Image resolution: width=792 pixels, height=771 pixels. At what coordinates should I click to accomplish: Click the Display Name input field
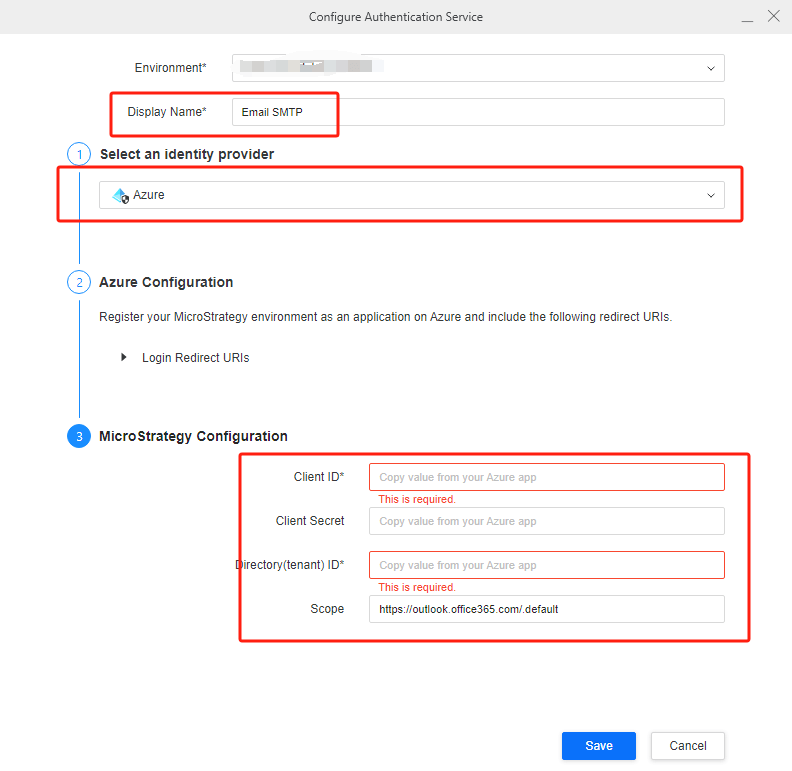[478, 112]
